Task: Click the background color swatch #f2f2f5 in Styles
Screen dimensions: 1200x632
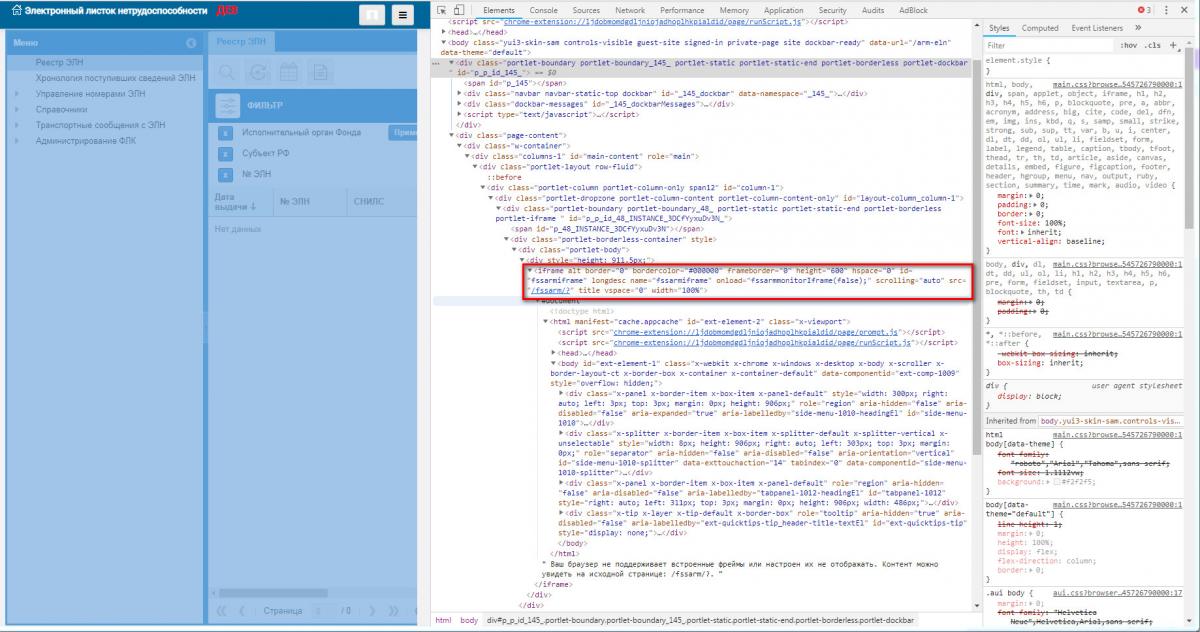Action: [x=1058, y=482]
